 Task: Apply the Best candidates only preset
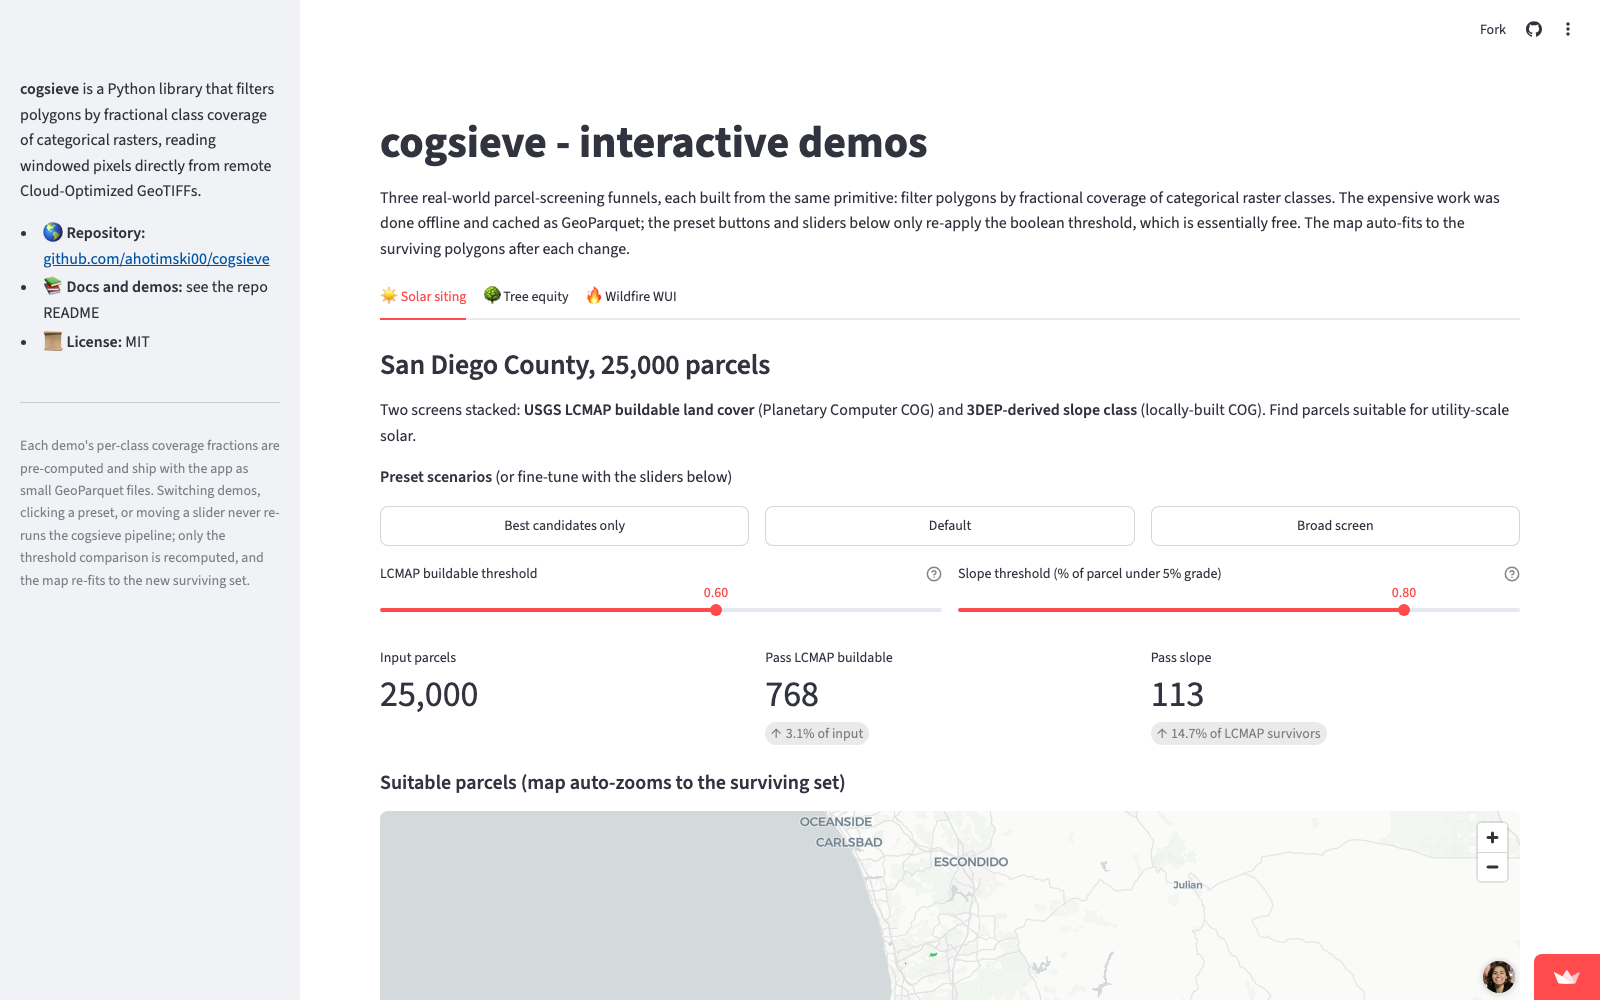[564, 526]
